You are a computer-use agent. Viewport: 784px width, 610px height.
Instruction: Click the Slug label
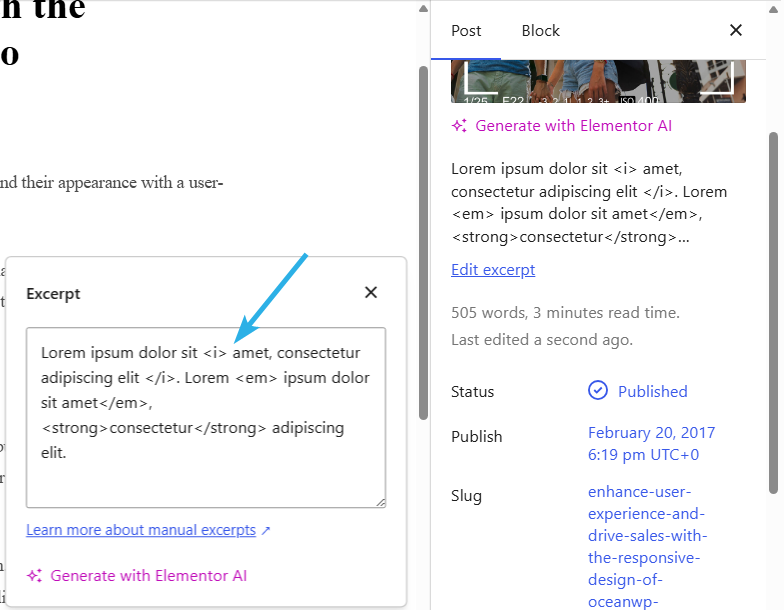tap(466, 496)
